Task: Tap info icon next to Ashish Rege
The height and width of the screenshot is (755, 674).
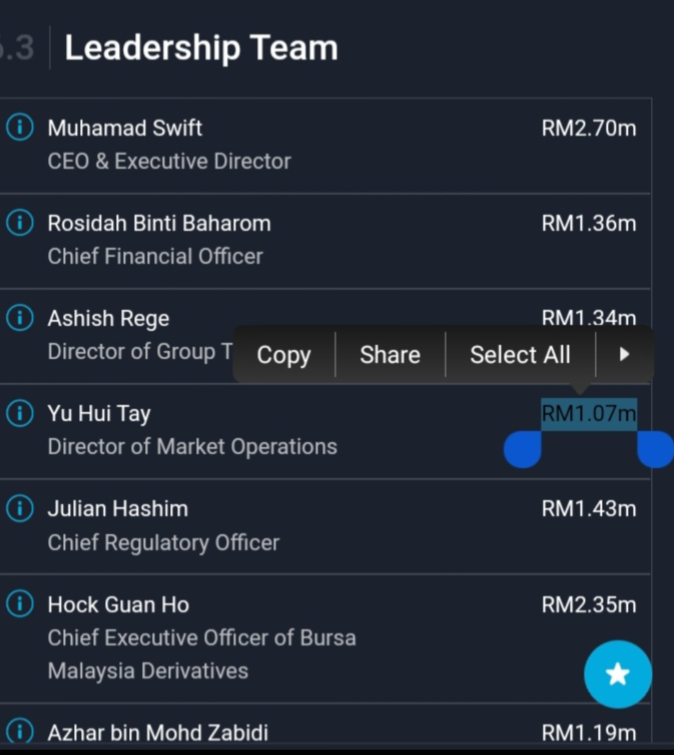Action: pyautogui.click(x=19, y=319)
